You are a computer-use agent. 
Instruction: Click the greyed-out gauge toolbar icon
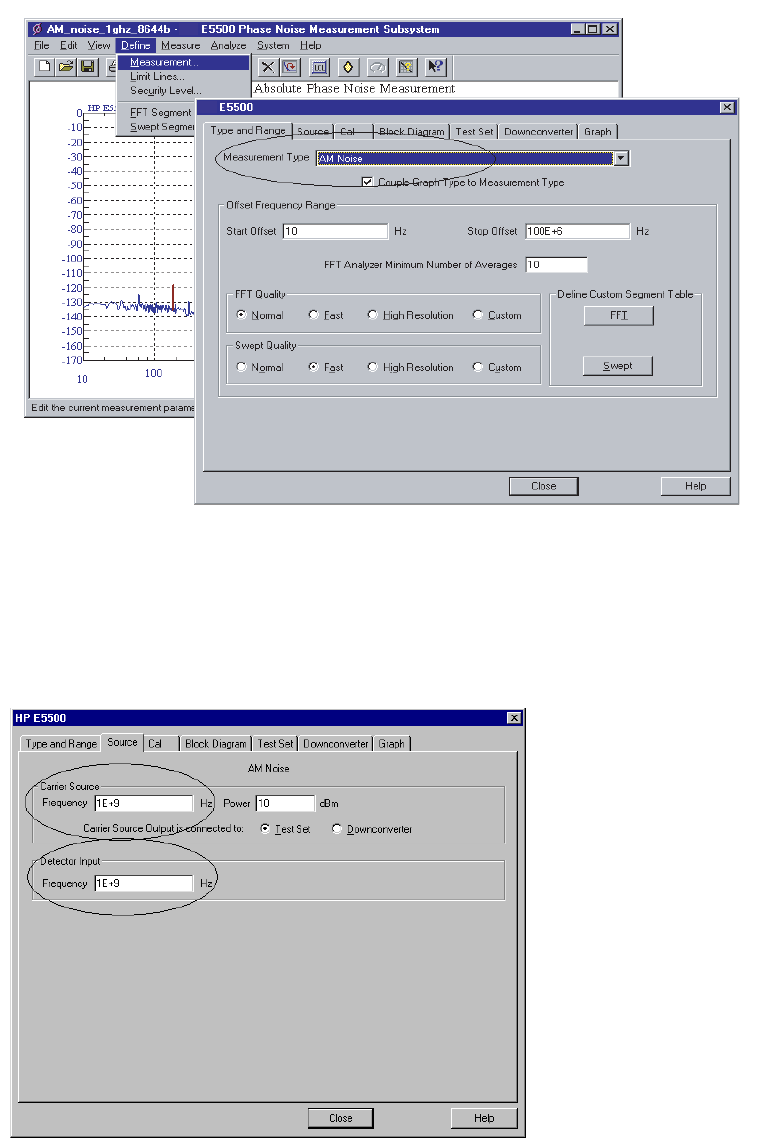click(377, 67)
